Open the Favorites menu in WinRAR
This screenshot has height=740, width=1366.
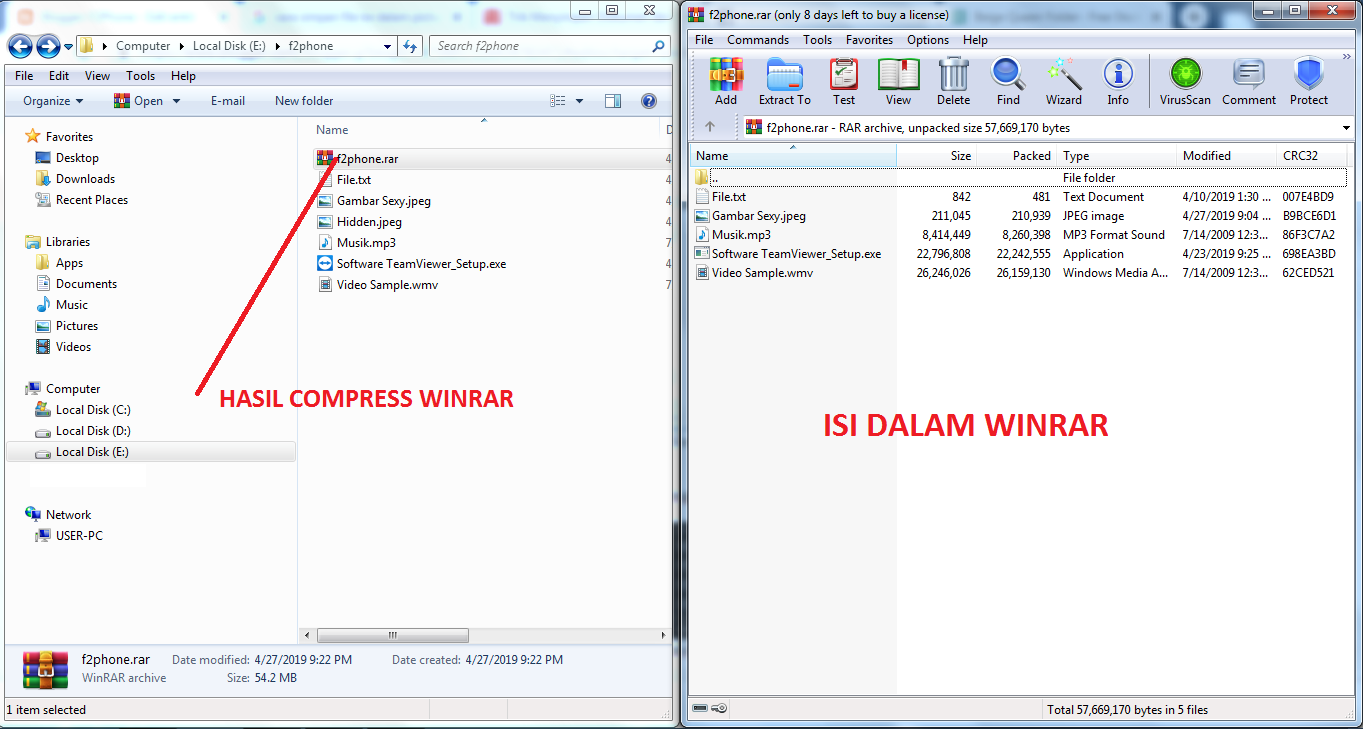869,40
